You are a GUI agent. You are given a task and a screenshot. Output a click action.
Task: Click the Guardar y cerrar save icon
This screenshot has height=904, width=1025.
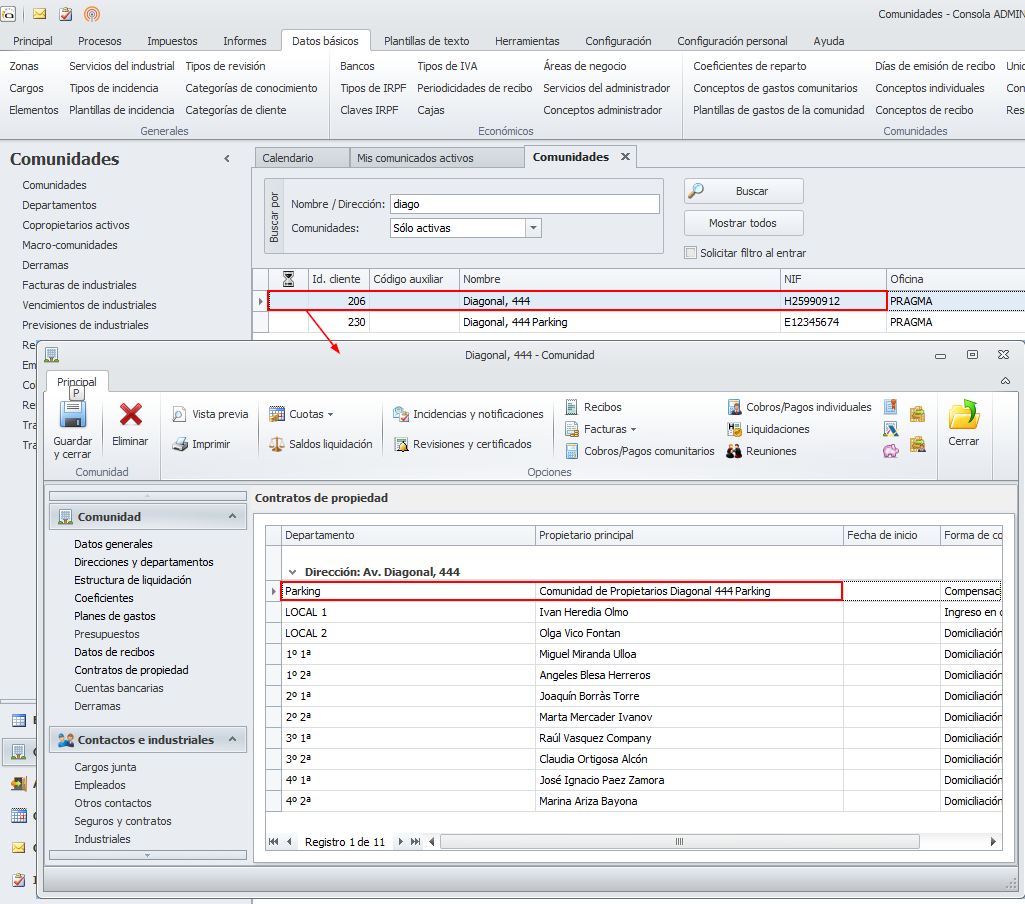pyautogui.click(x=72, y=416)
